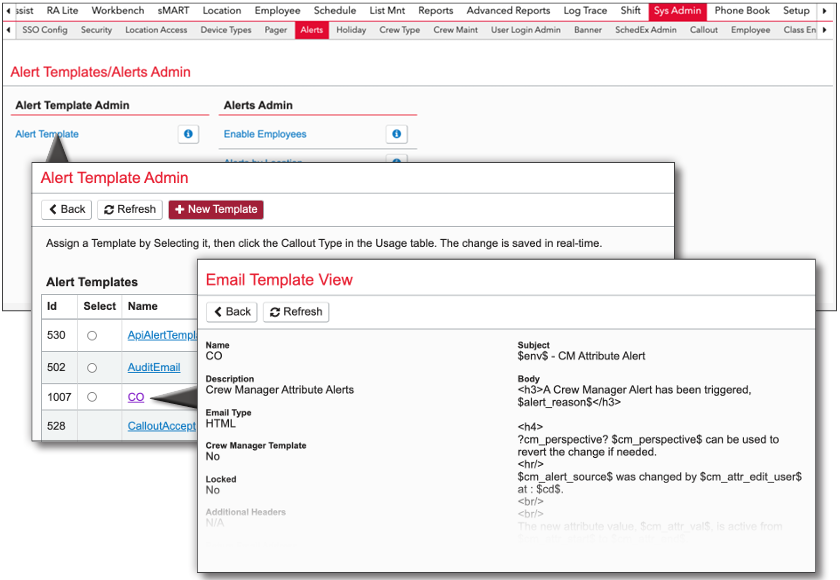Switch to Advanced Reports tab
Viewport: 840px width, 580px height.
[508, 11]
